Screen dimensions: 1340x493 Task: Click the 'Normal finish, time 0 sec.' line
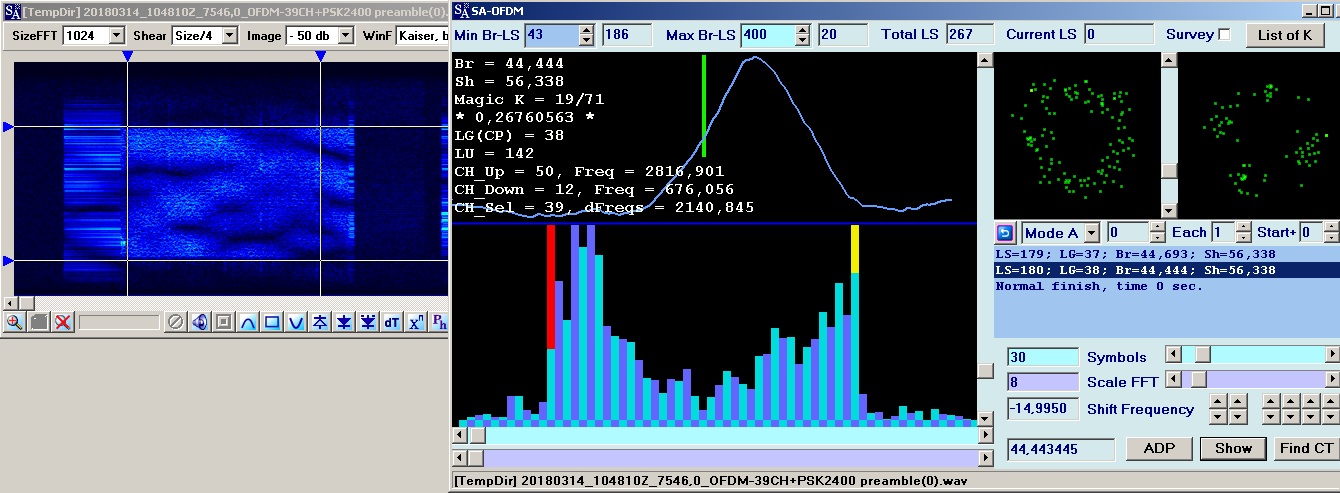point(1099,286)
